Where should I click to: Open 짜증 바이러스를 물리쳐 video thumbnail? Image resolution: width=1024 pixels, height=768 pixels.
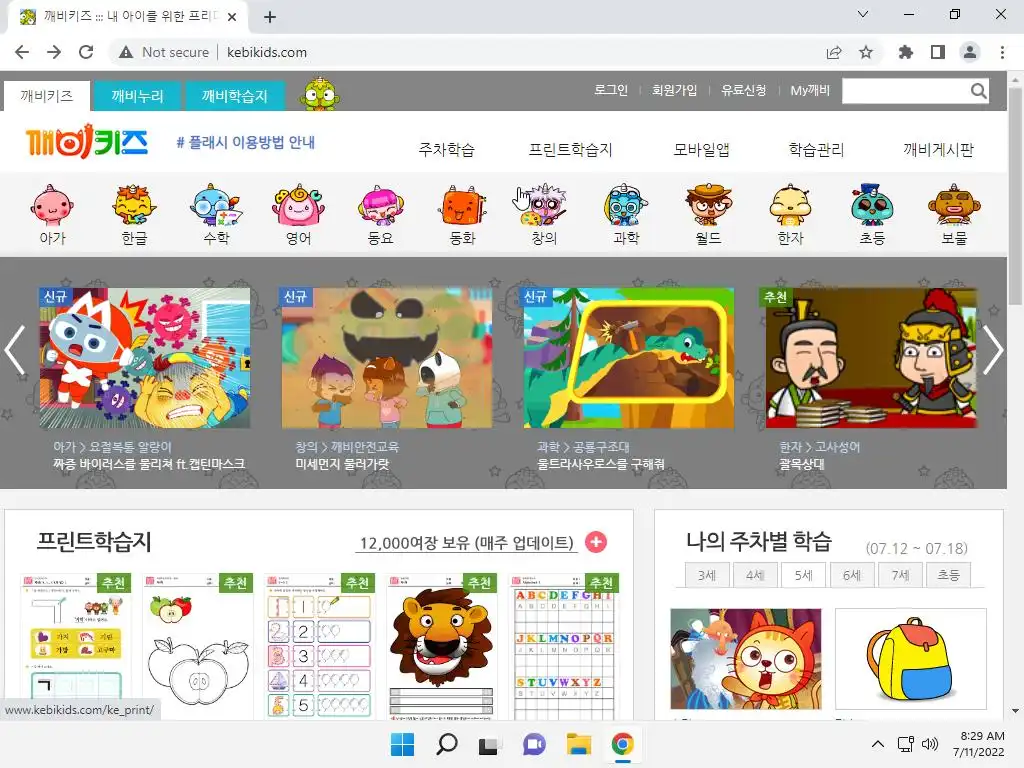point(145,358)
